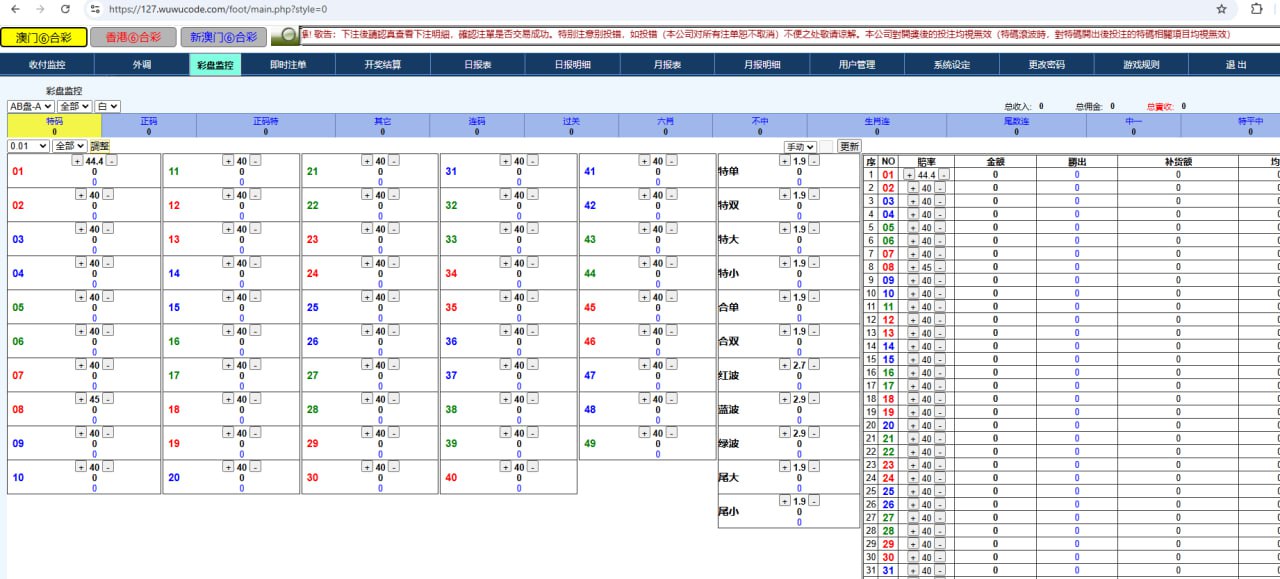
Task: Click the browser reload icon
Action: pos(65,9)
